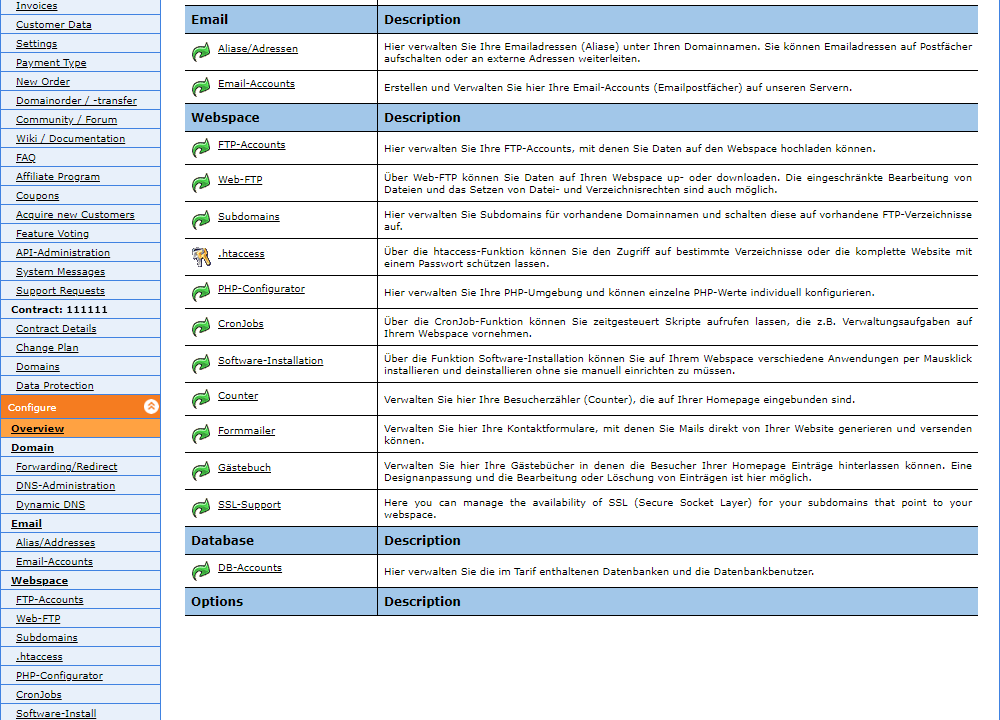1000x720 pixels.
Task: Open Contract Details in the sidebar
Action: (x=56, y=329)
